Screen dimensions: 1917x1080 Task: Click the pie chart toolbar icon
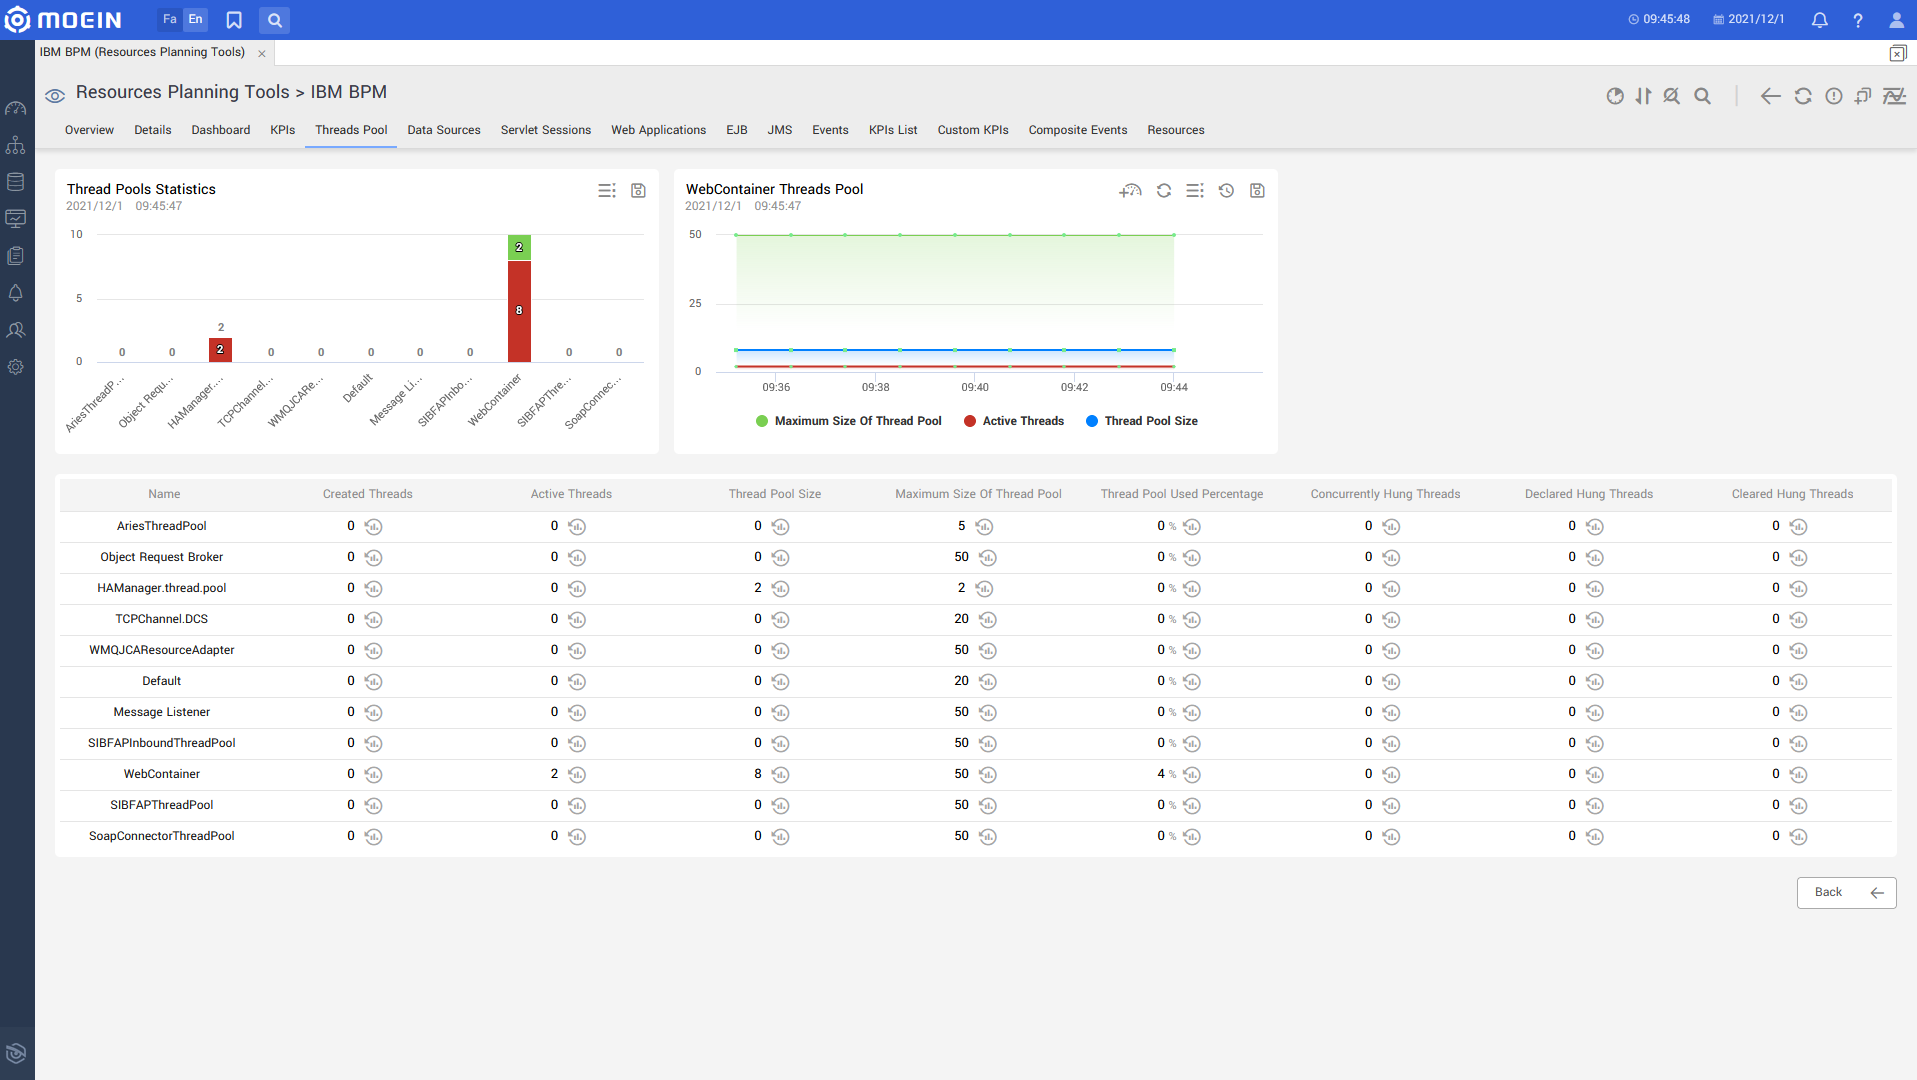1615,96
